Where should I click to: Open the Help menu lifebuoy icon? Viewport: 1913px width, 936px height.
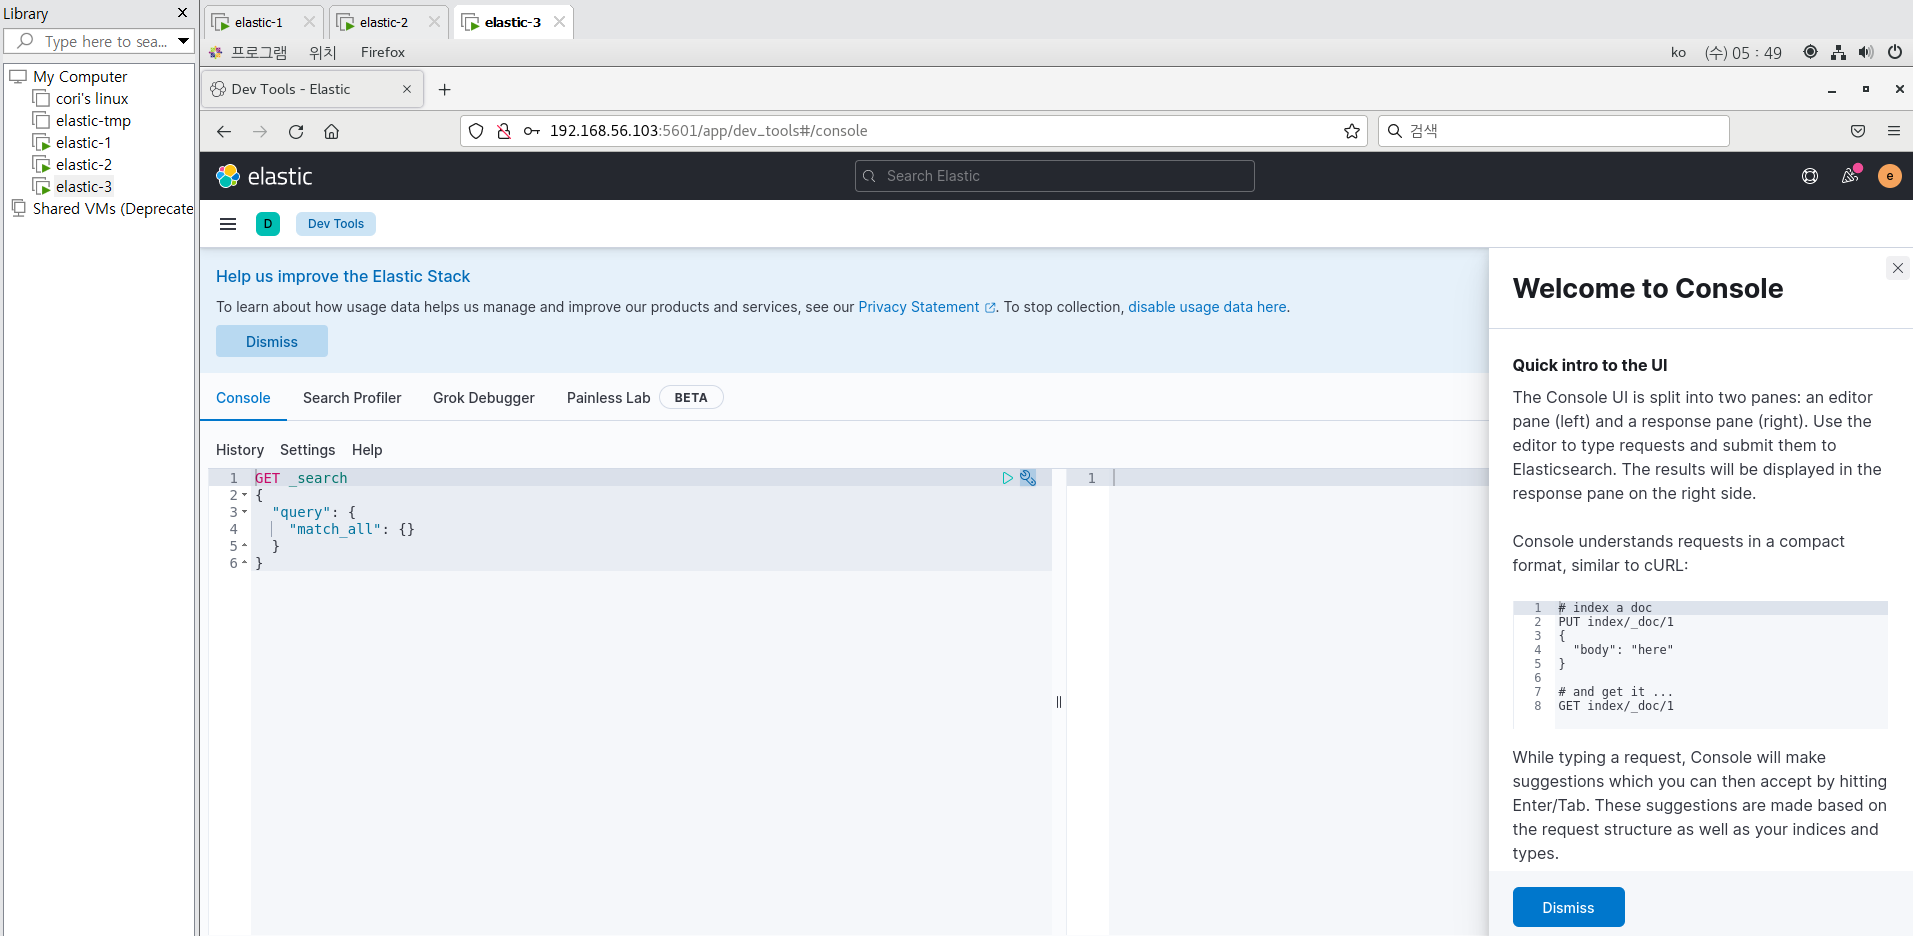(x=1810, y=176)
